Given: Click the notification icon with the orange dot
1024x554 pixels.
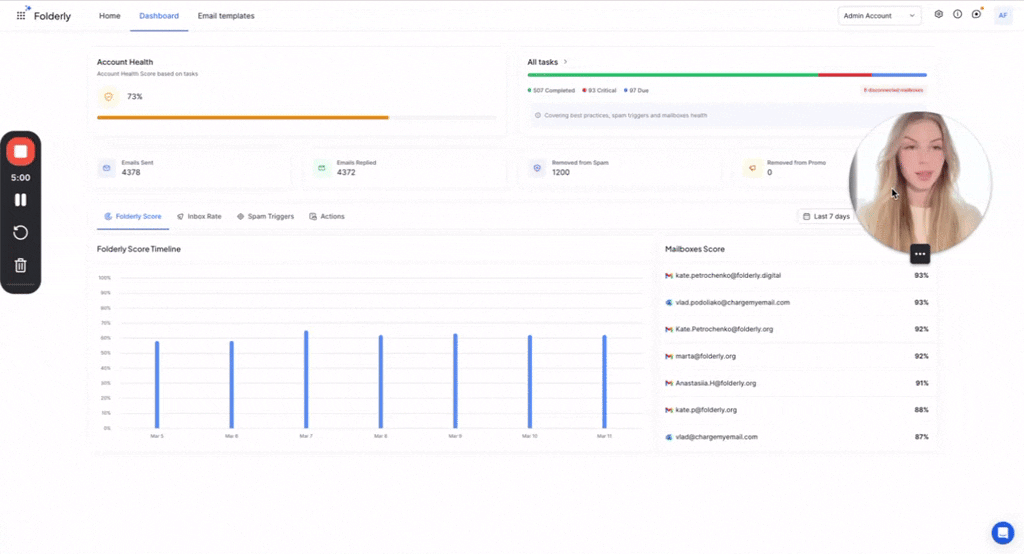Looking at the screenshot, I should click(977, 14).
